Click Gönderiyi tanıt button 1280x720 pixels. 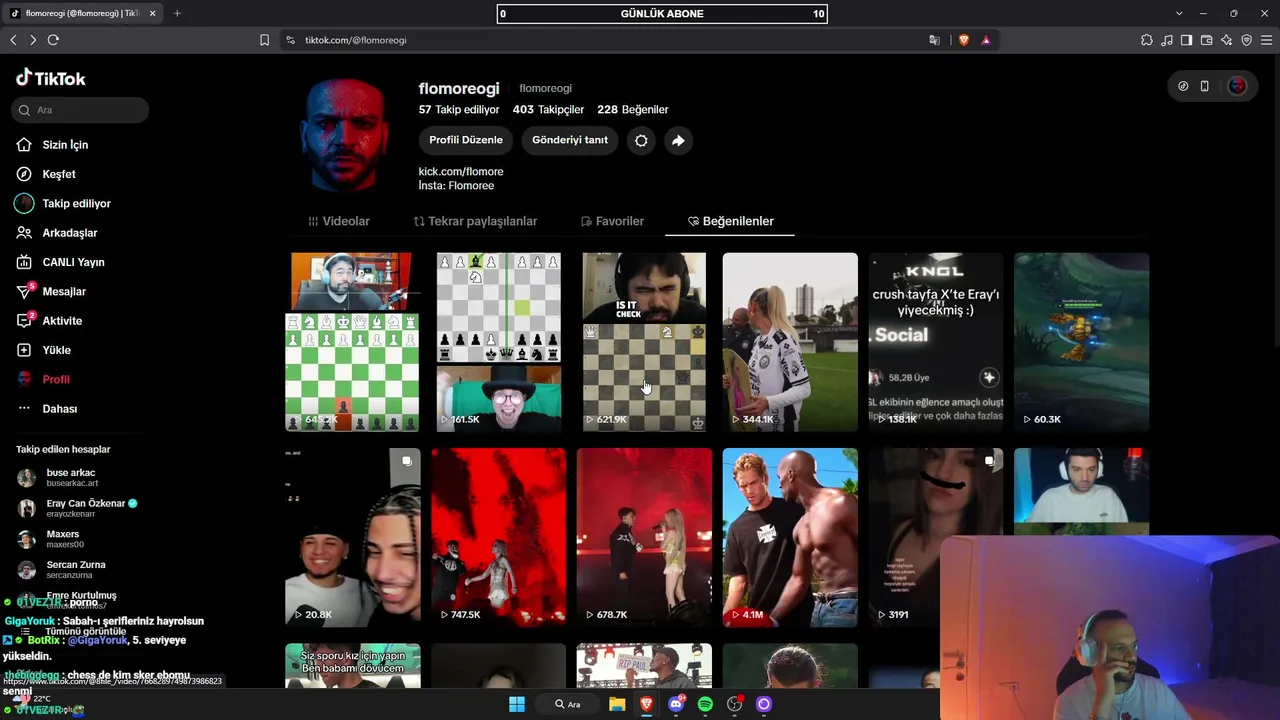point(570,141)
